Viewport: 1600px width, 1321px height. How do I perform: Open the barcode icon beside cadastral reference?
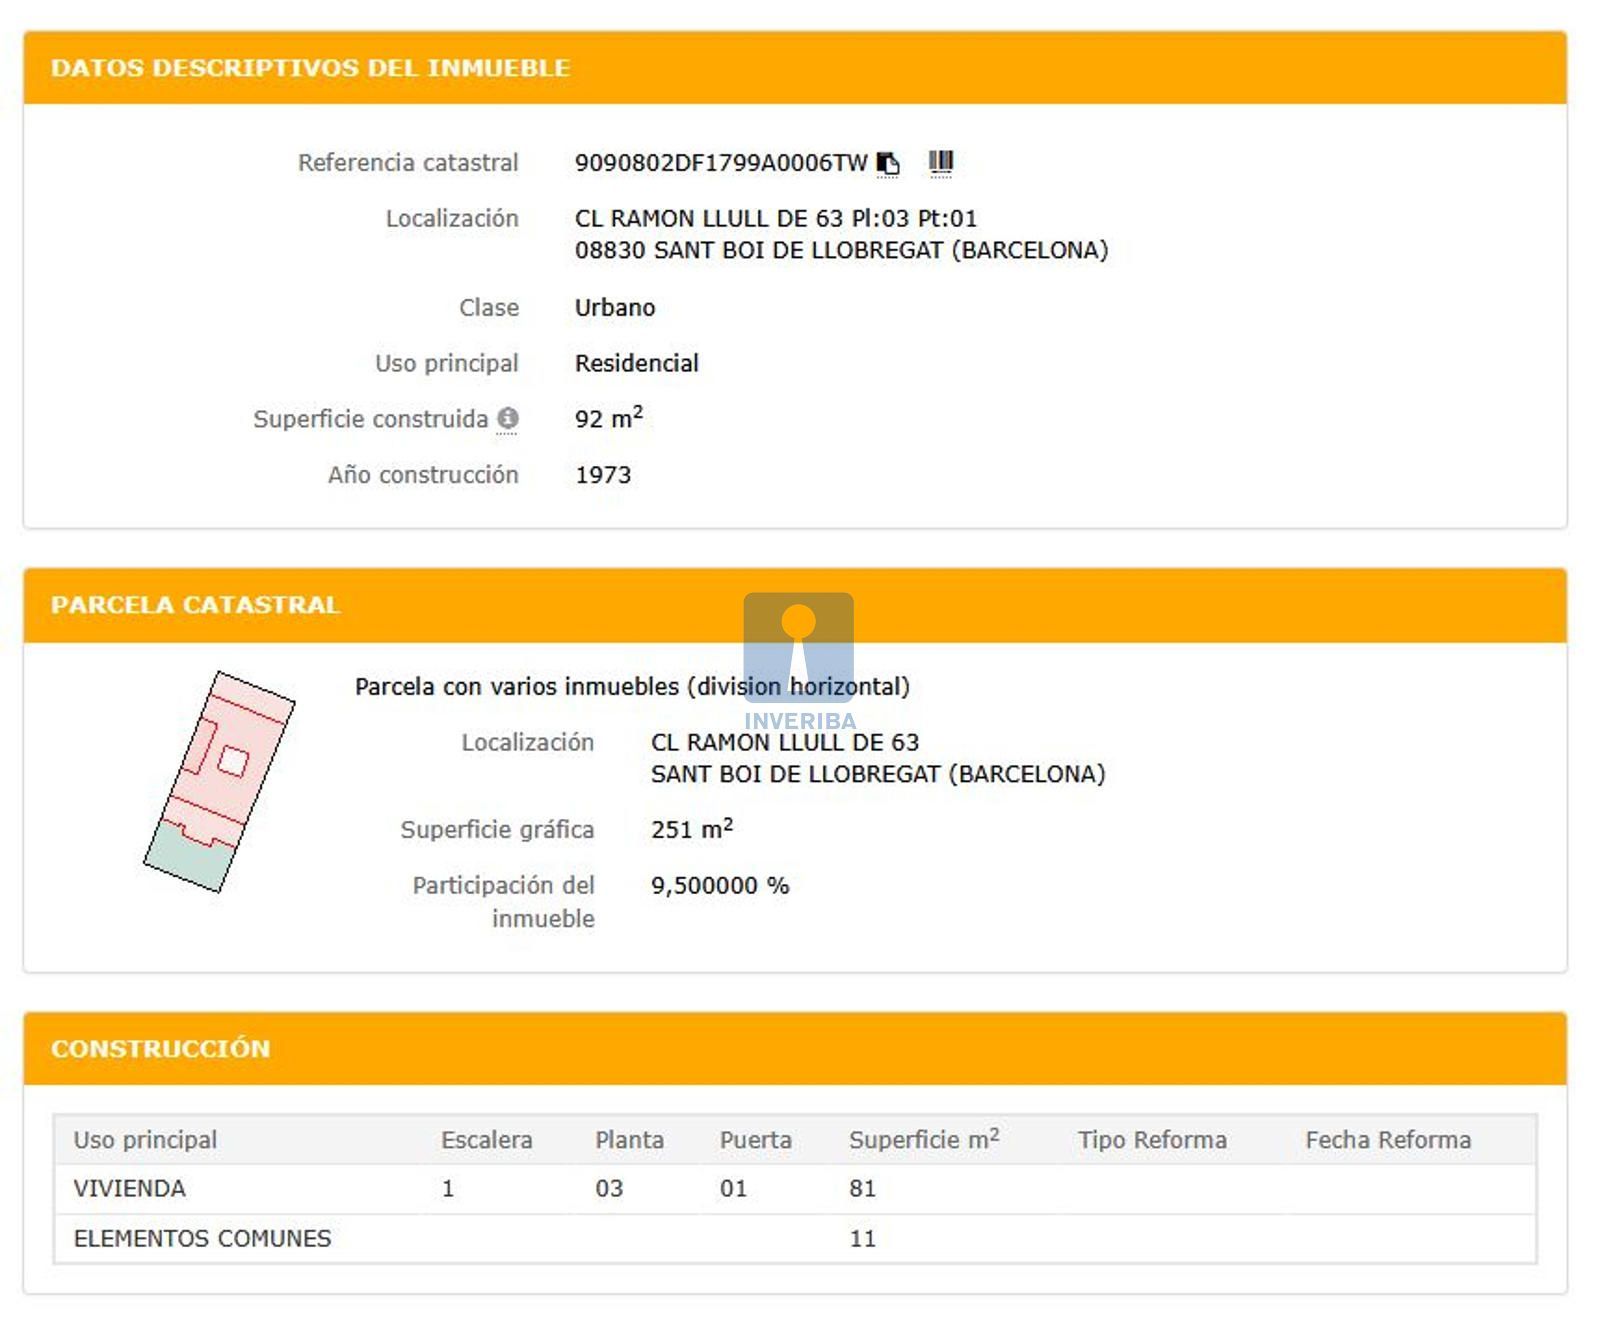click(x=941, y=162)
